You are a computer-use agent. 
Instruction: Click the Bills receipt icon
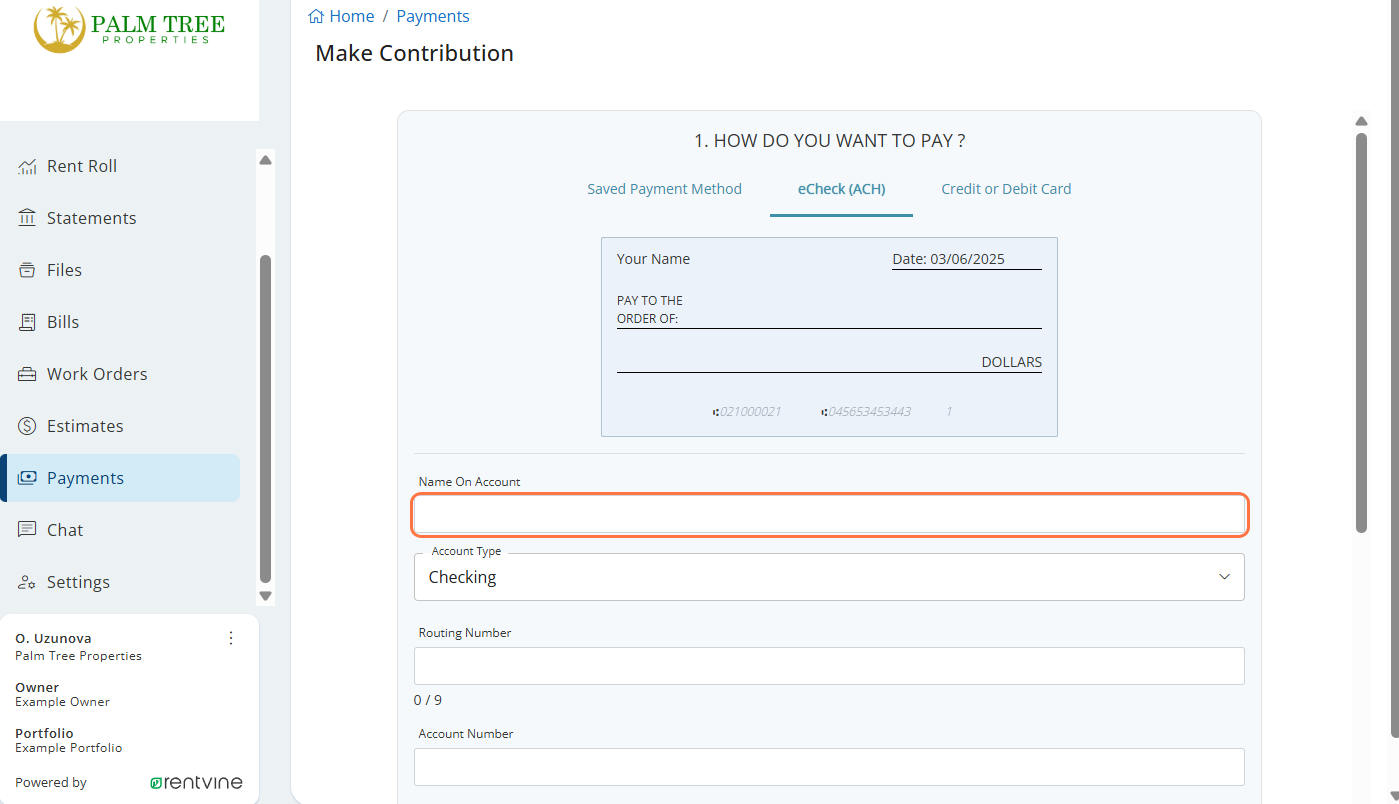[x=27, y=322]
